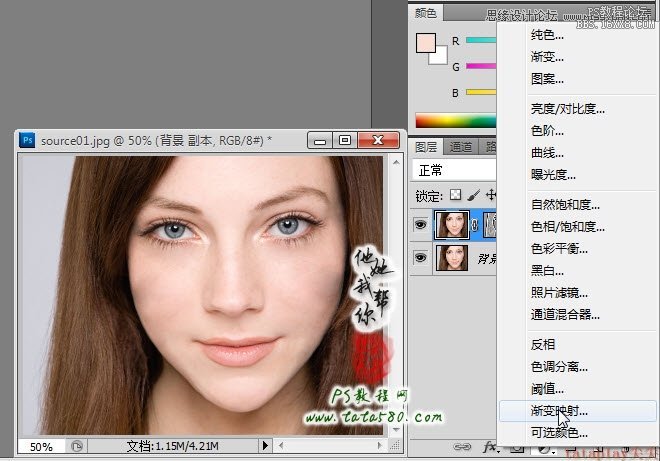
Task: Click the link layers chain icon
Action: (462, 447)
